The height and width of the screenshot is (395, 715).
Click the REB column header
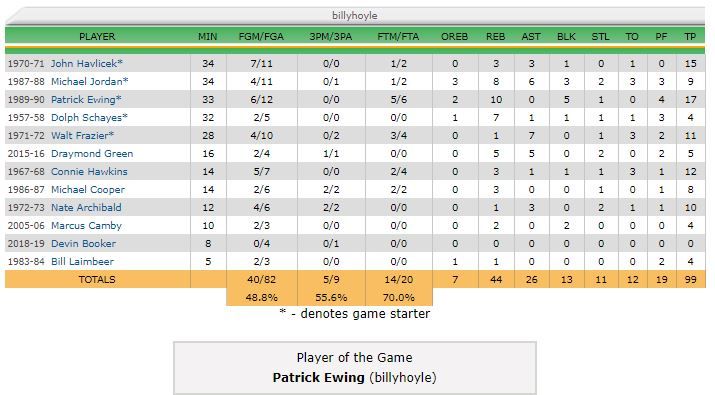point(495,36)
